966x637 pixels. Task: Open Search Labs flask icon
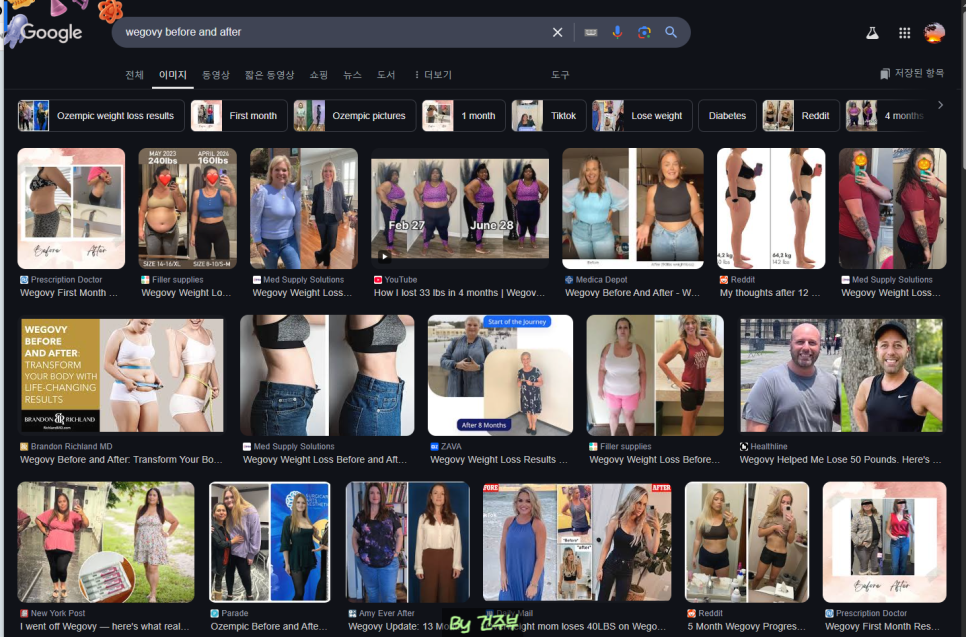[872, 33]
